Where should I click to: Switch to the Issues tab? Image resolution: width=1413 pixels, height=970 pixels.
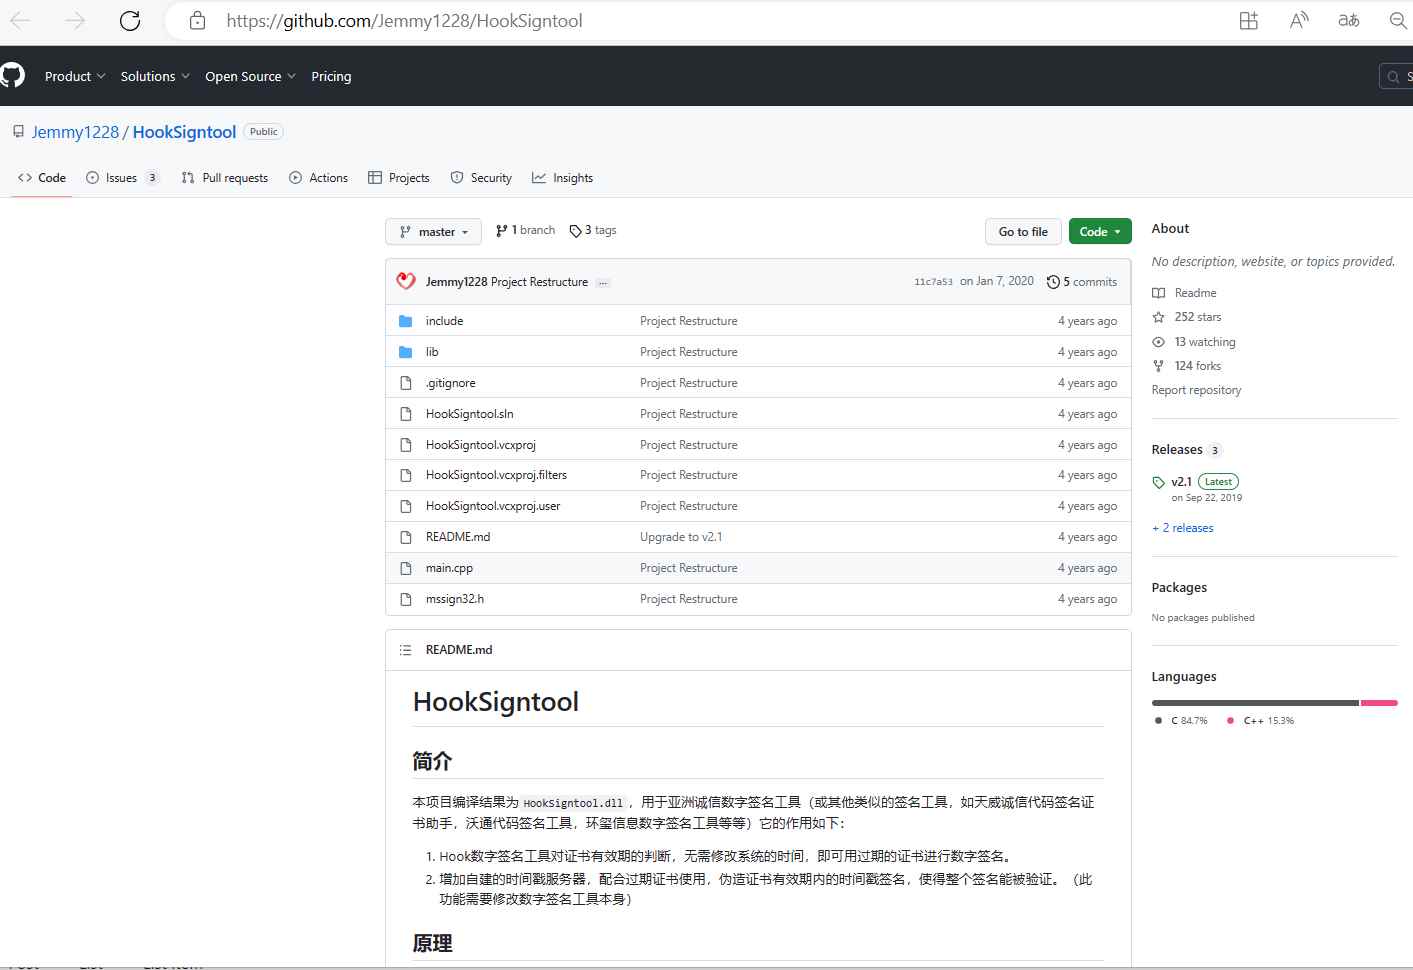(x=122, y=178)
